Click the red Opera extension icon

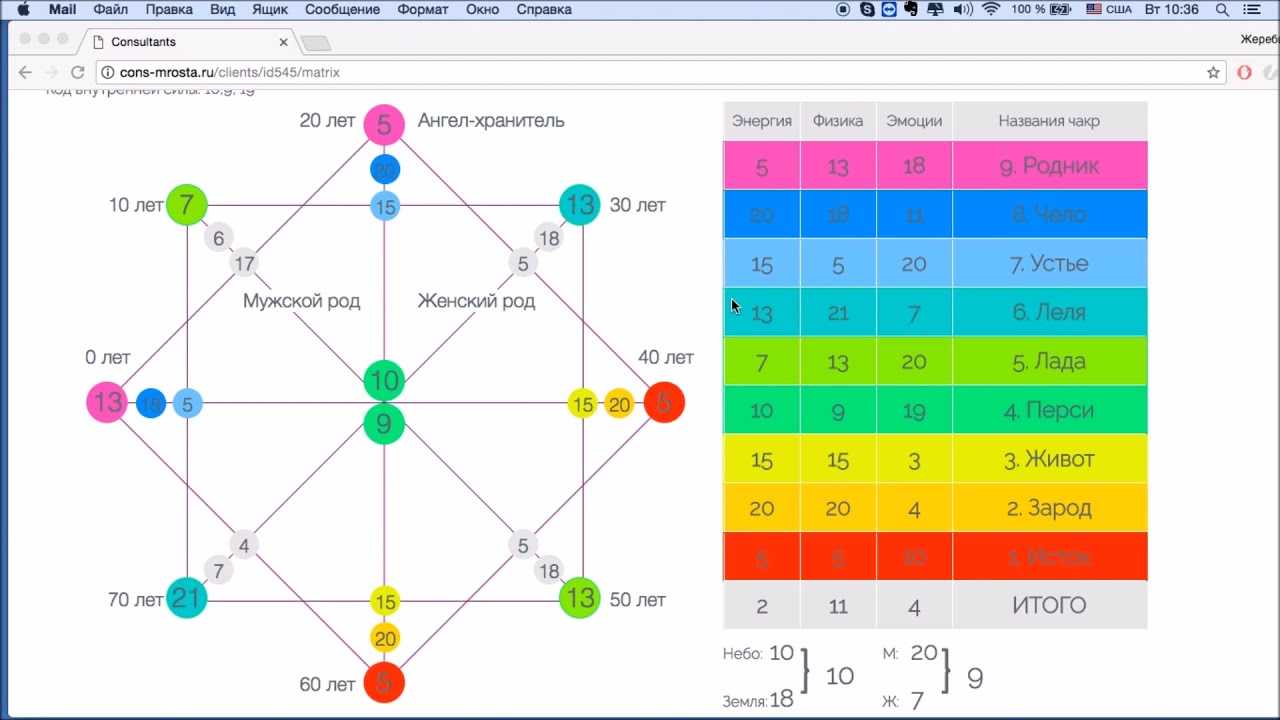[x=1245, y=72]
